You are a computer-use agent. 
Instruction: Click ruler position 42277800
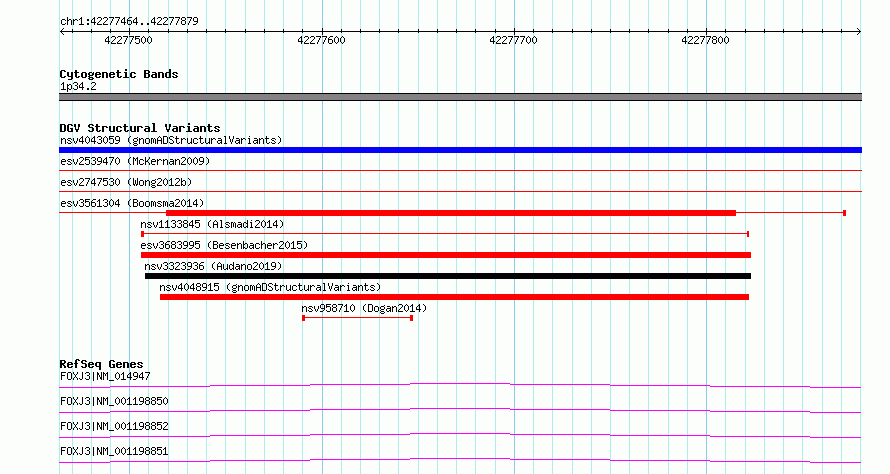click(706, 40)
